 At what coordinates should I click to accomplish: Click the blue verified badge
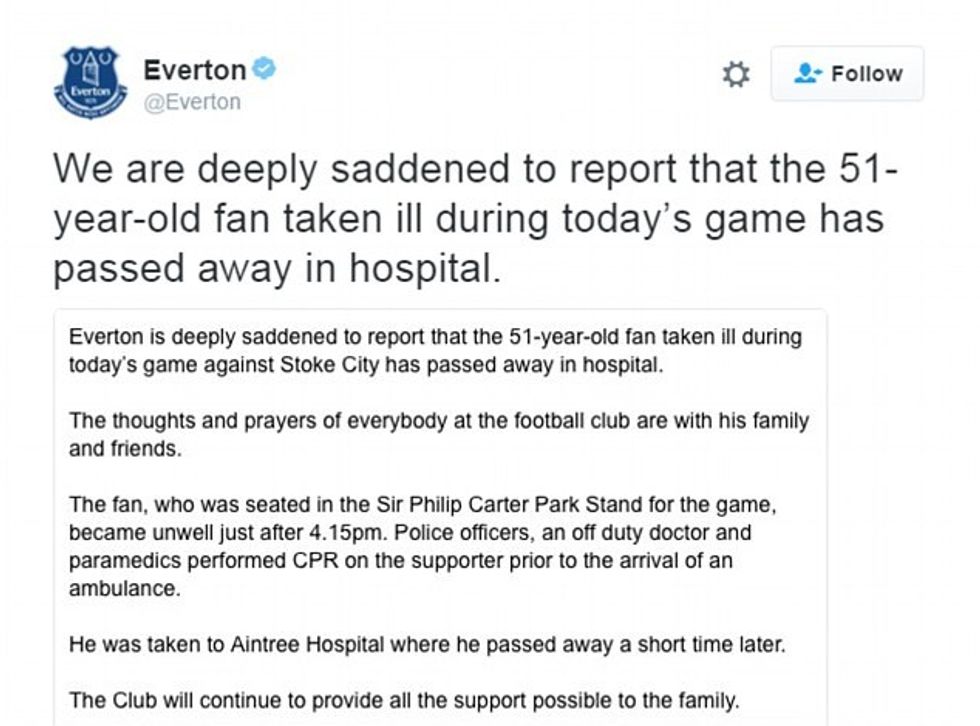coord(264,69)
